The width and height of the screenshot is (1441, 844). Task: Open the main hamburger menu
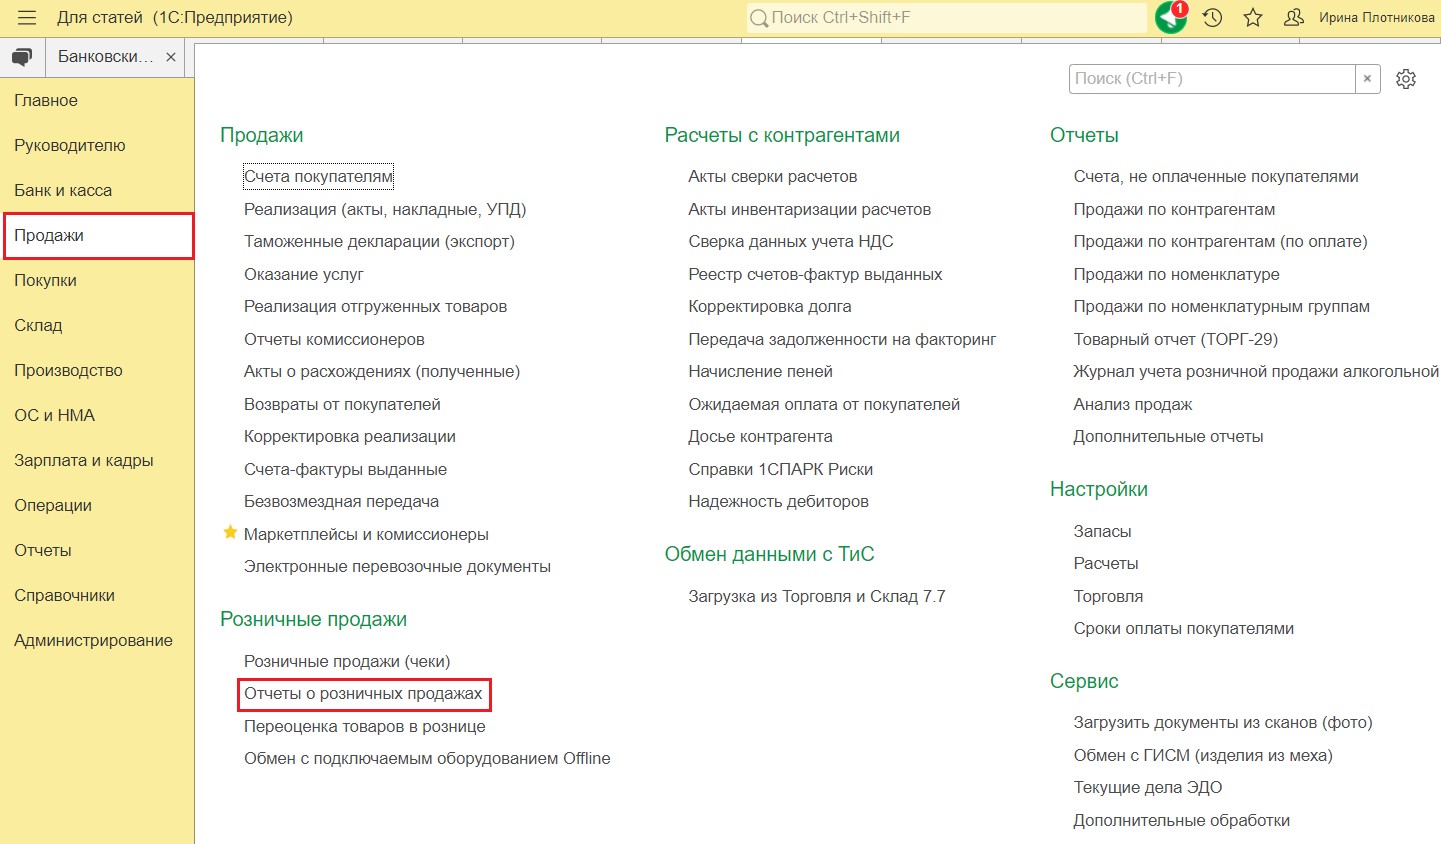click(x=27, y=18)
